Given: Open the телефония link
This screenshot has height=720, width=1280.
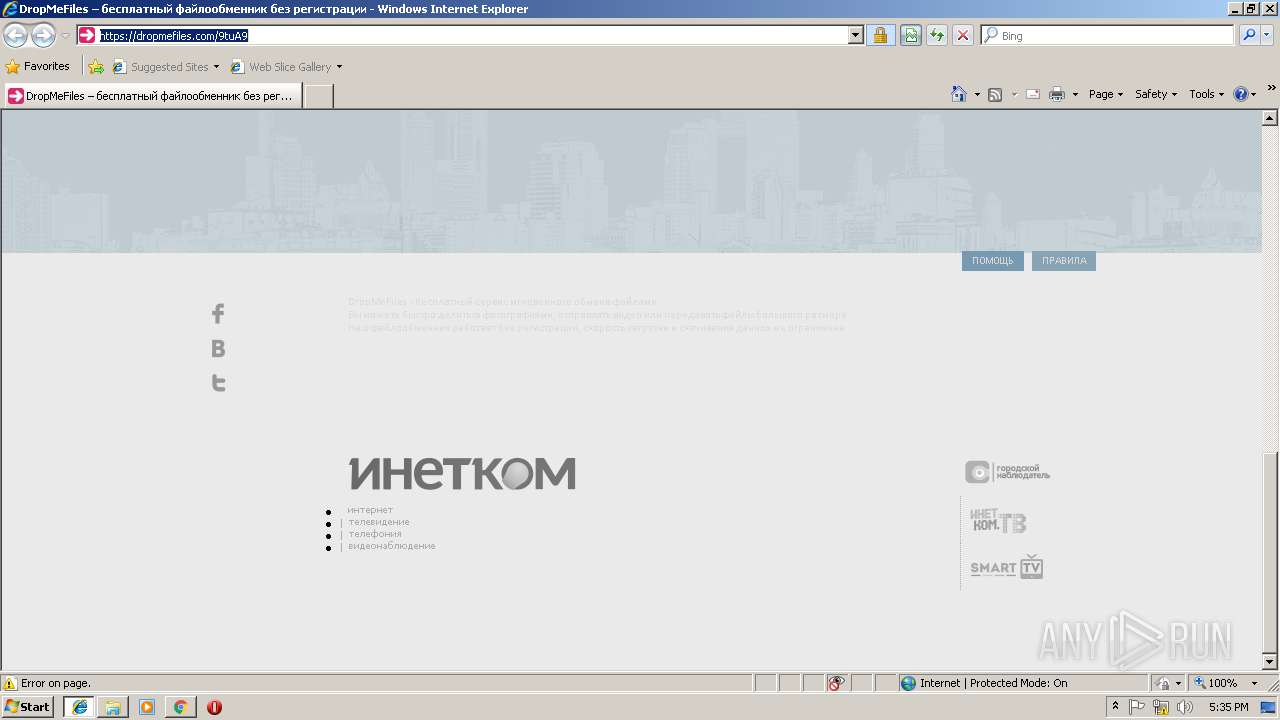Looking at the screenshot, I should coord(375,534).
